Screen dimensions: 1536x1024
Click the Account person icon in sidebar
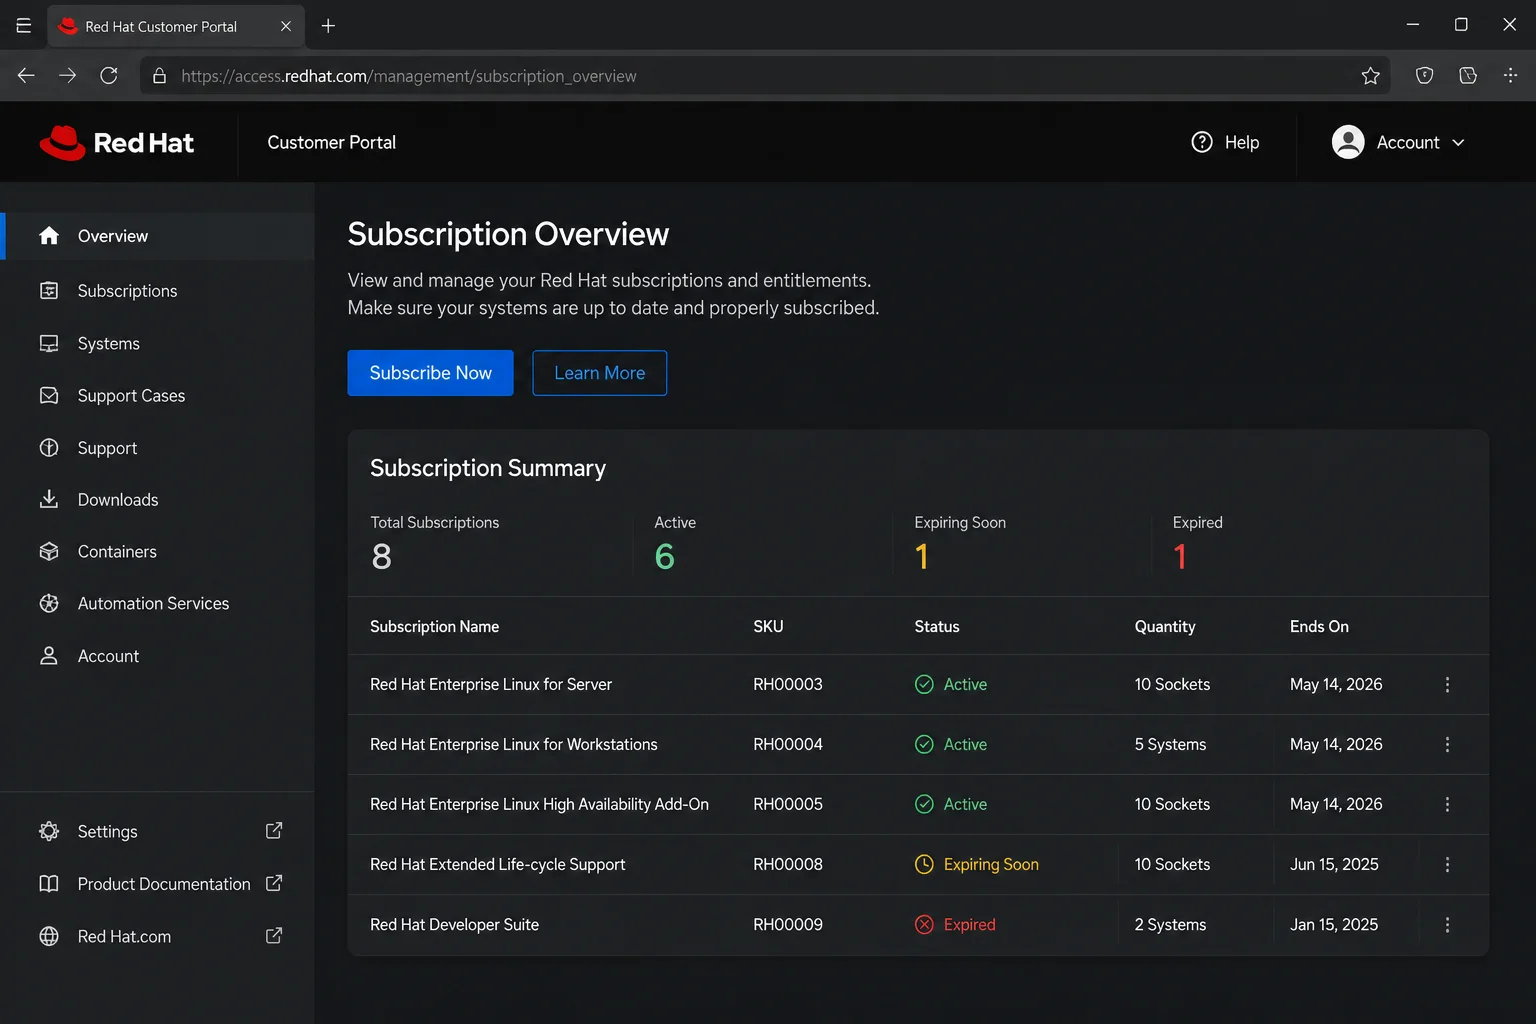tap(48, 656)
